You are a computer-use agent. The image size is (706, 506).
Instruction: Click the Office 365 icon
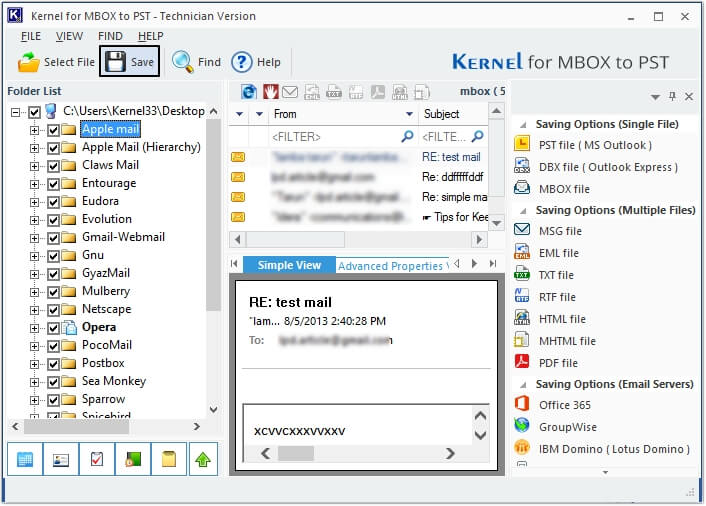coord(522,403)
